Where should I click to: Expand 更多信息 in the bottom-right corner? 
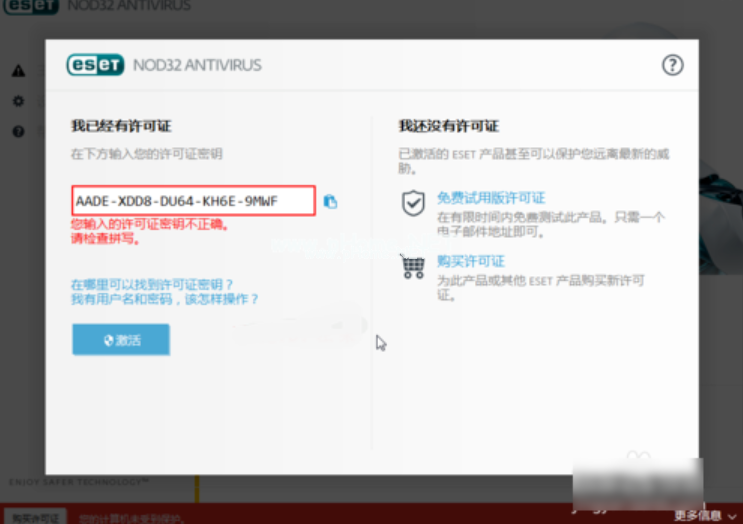pos(703,515)
